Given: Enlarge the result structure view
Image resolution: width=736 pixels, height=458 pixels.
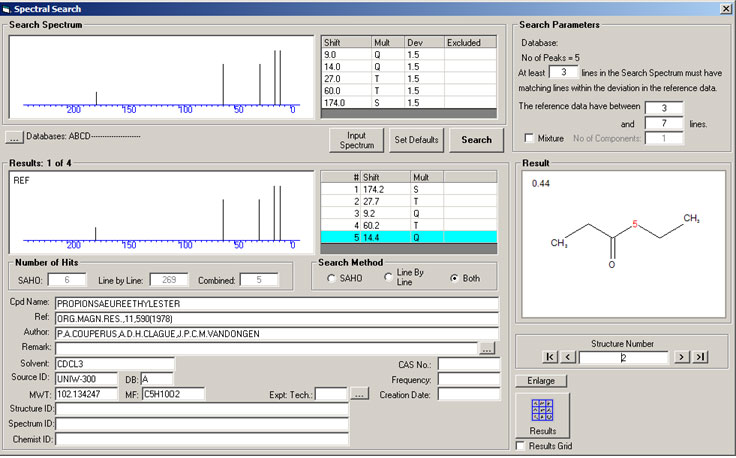Looking at the screenshot, I should (x=542, y=381).
